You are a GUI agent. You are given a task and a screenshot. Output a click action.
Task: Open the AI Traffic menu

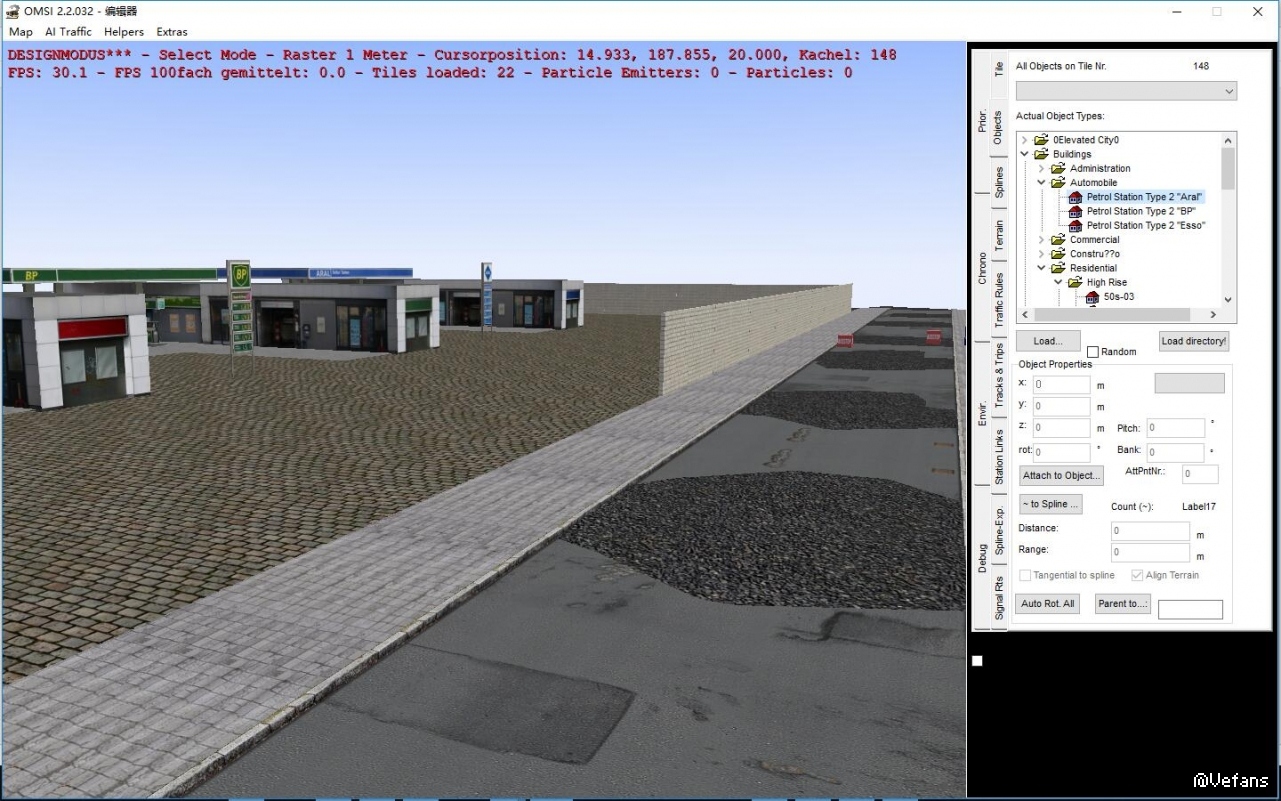[68, 32]
